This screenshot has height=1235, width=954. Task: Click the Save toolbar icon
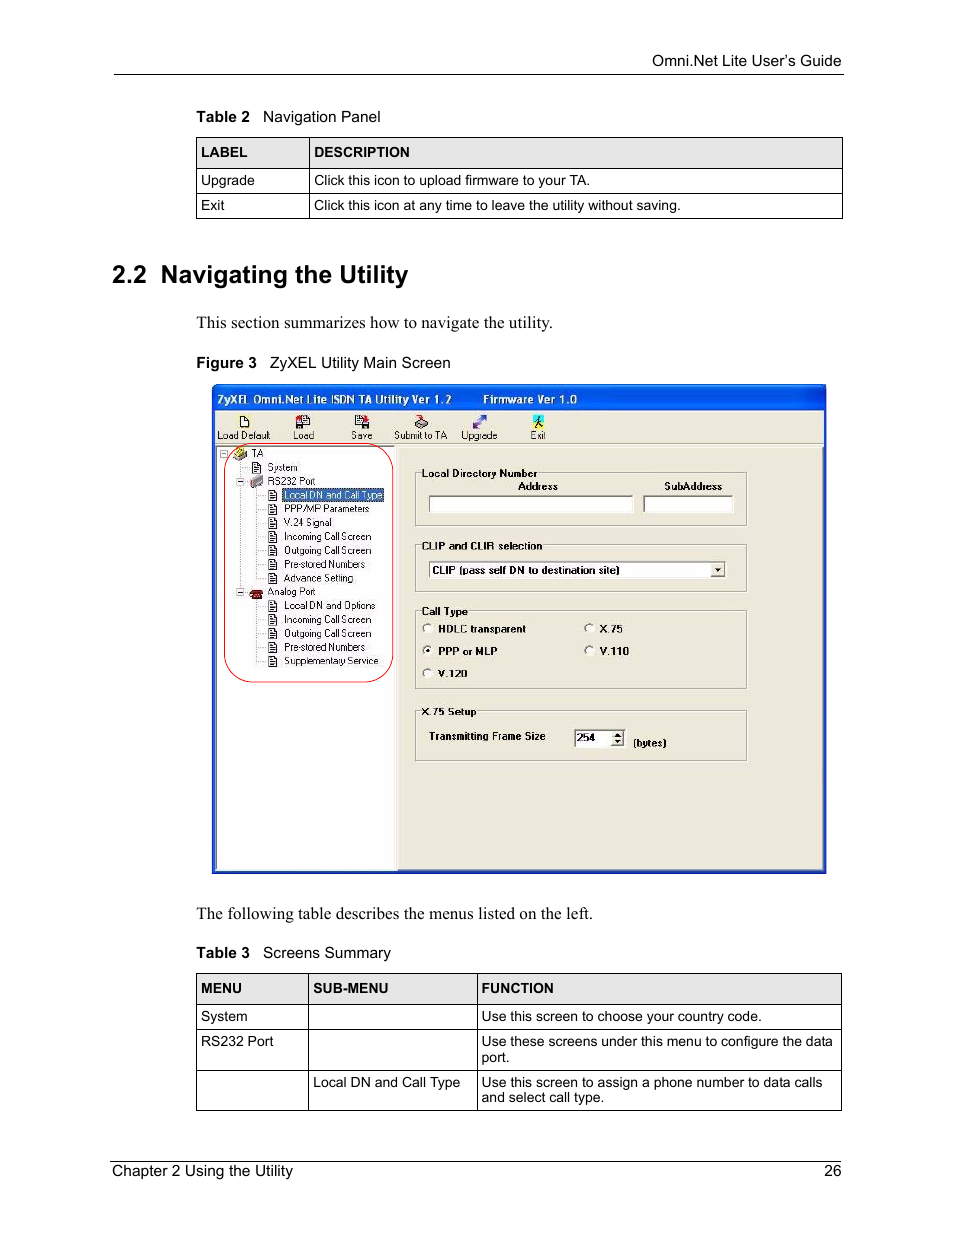(x=362, y=422)
